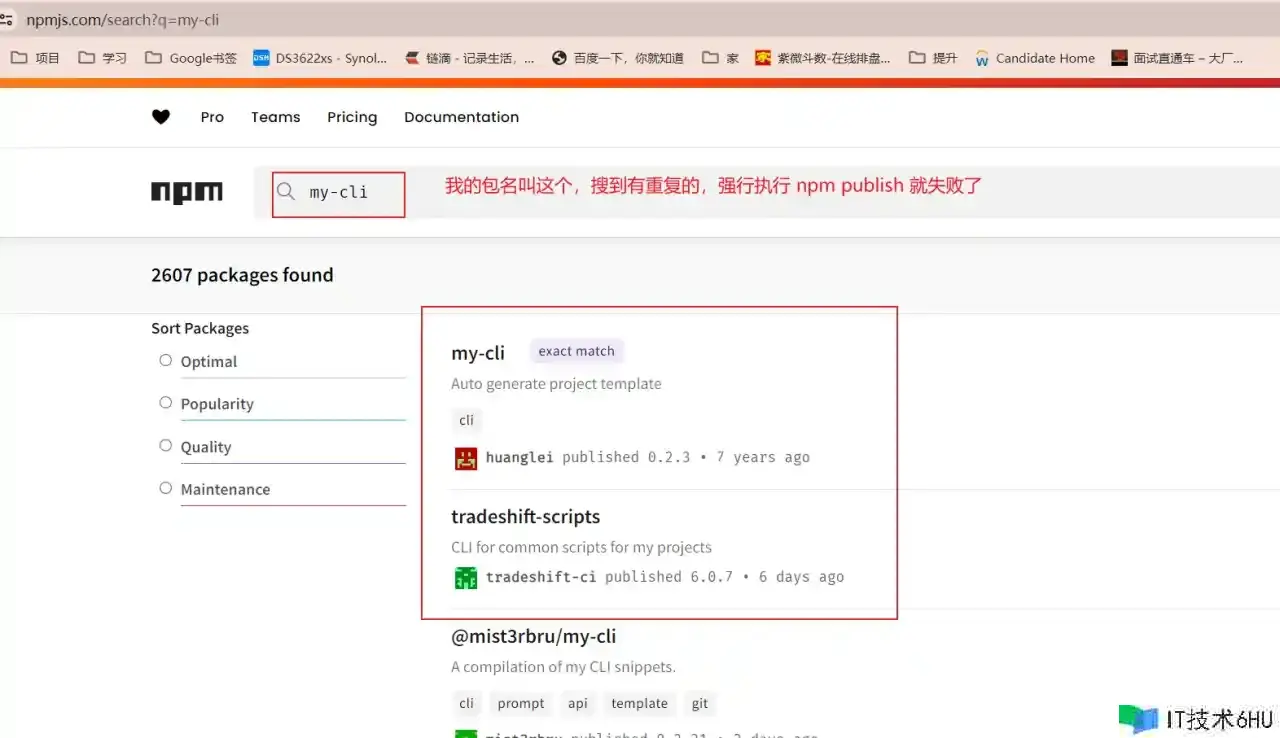Click the npm heart icon

click(x=161, y=117)
